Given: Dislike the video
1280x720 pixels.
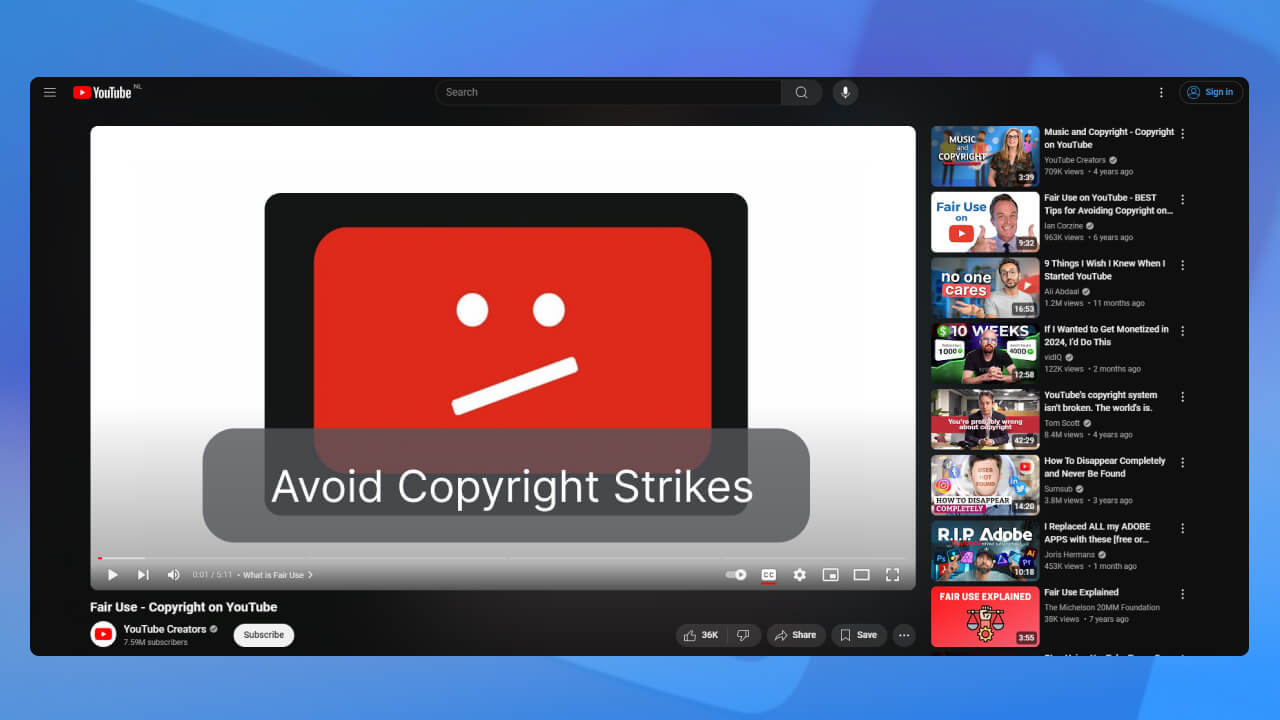Looking at the screenshot, I should 743,635.
